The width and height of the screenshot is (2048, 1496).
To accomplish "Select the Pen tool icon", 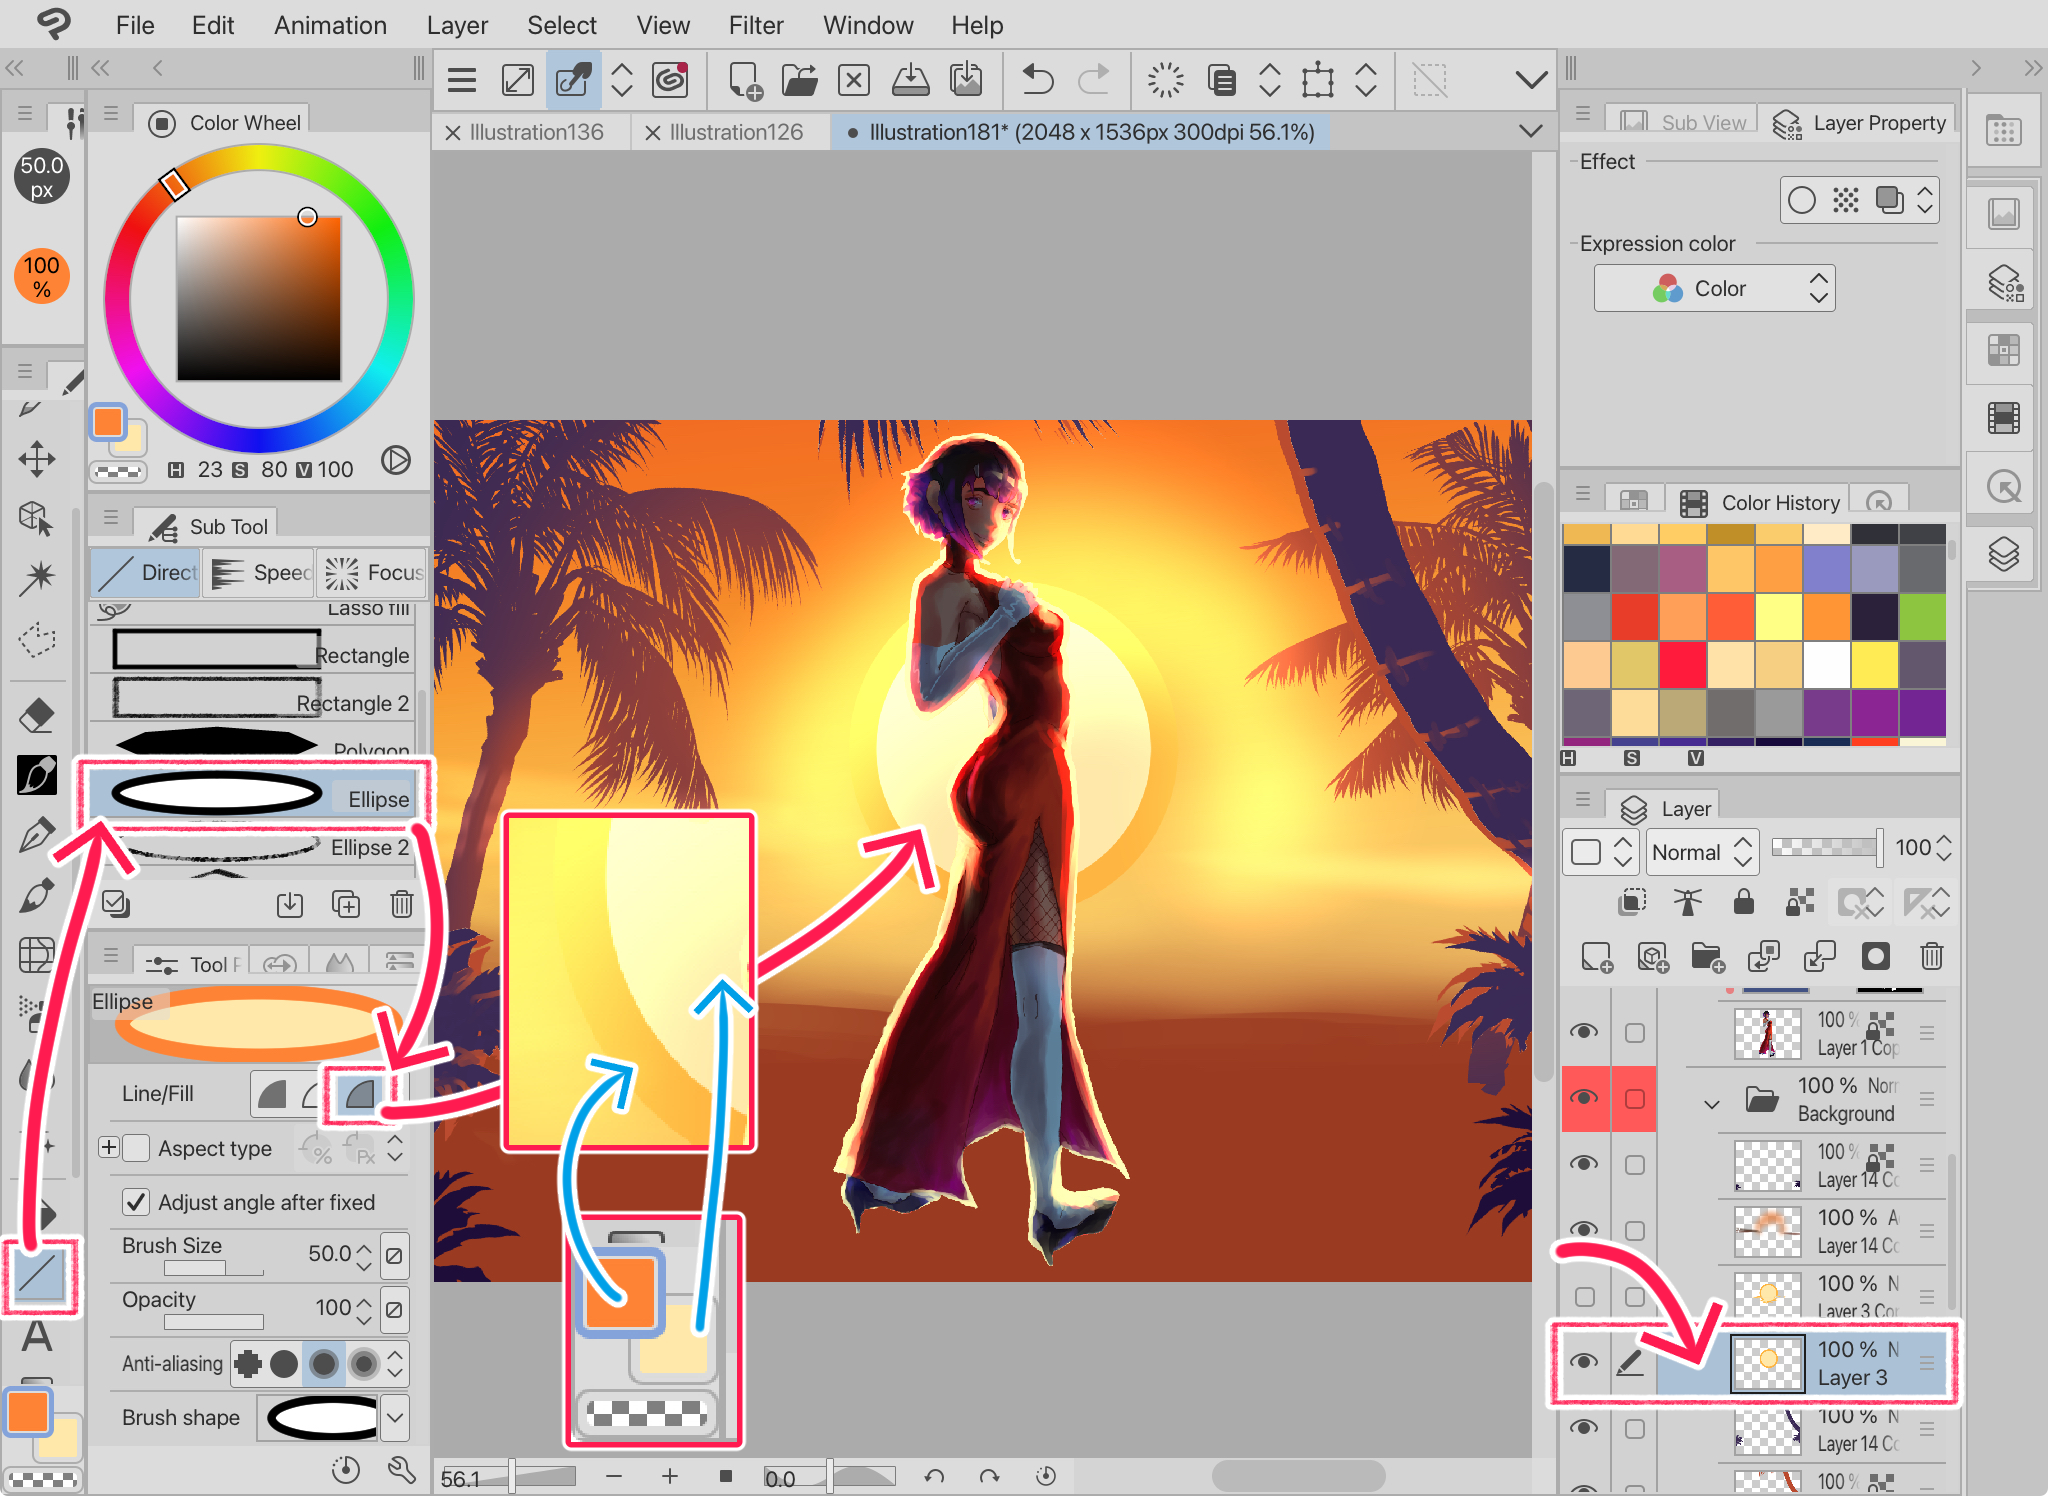I will (x=37, y=835).
